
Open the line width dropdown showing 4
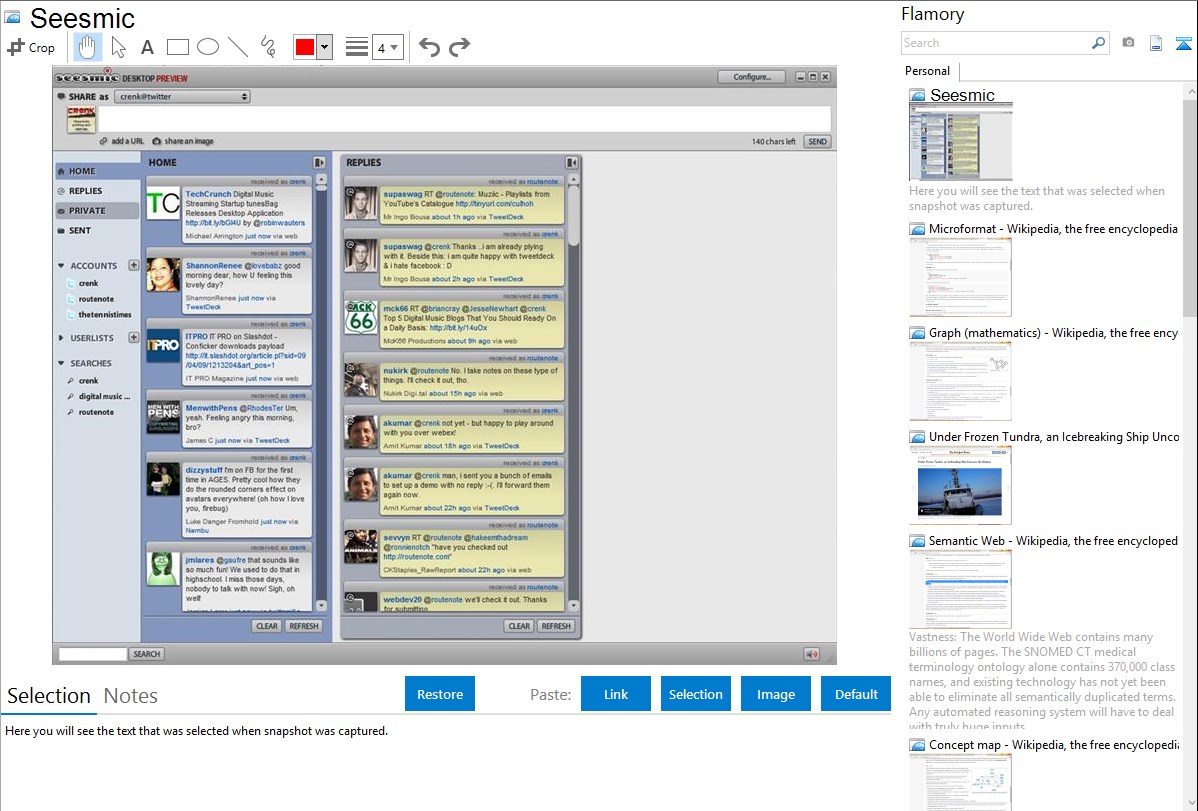pos(387,48)
